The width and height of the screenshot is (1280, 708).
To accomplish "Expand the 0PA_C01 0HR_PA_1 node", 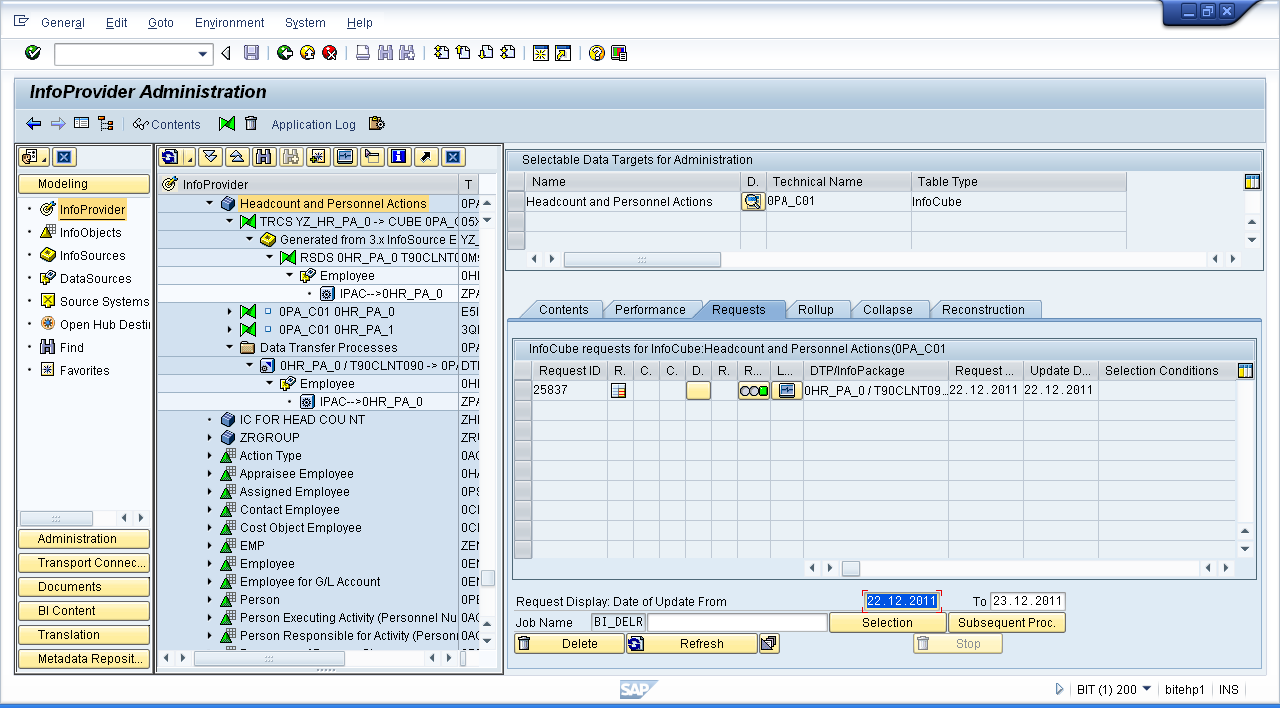I will (230, 329).
